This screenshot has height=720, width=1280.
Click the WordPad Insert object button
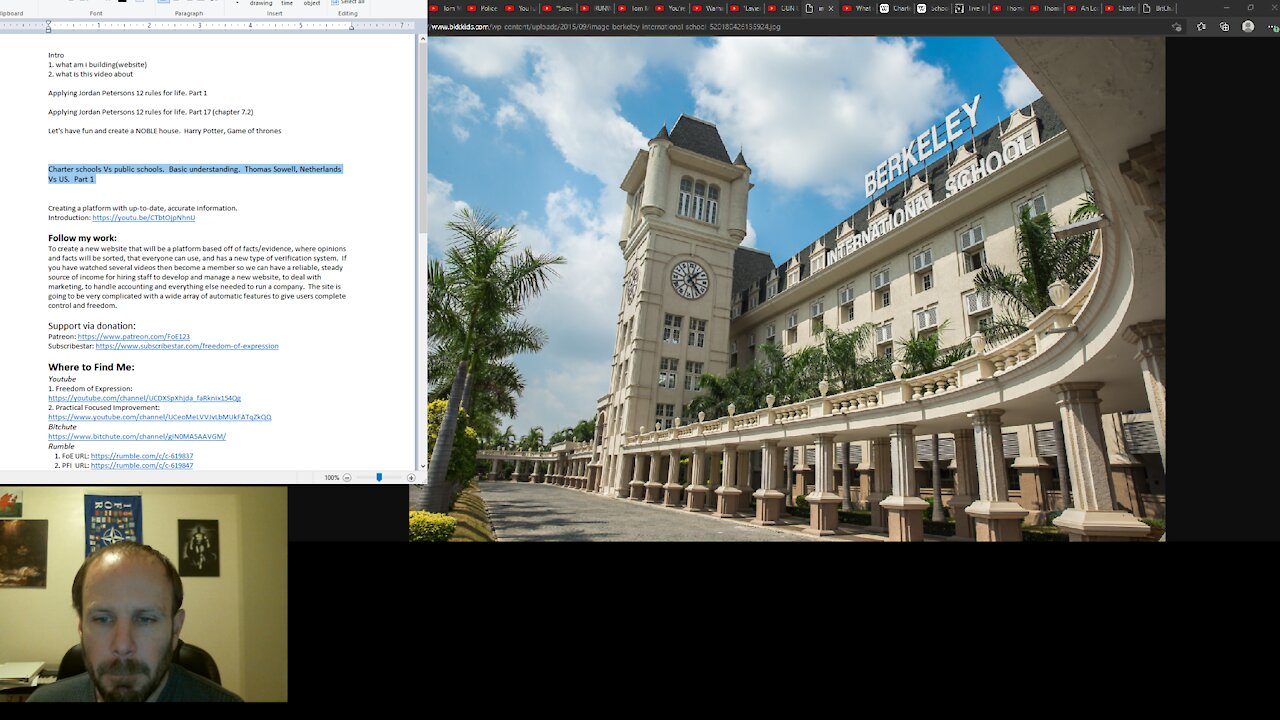click(x=312, y=3)
